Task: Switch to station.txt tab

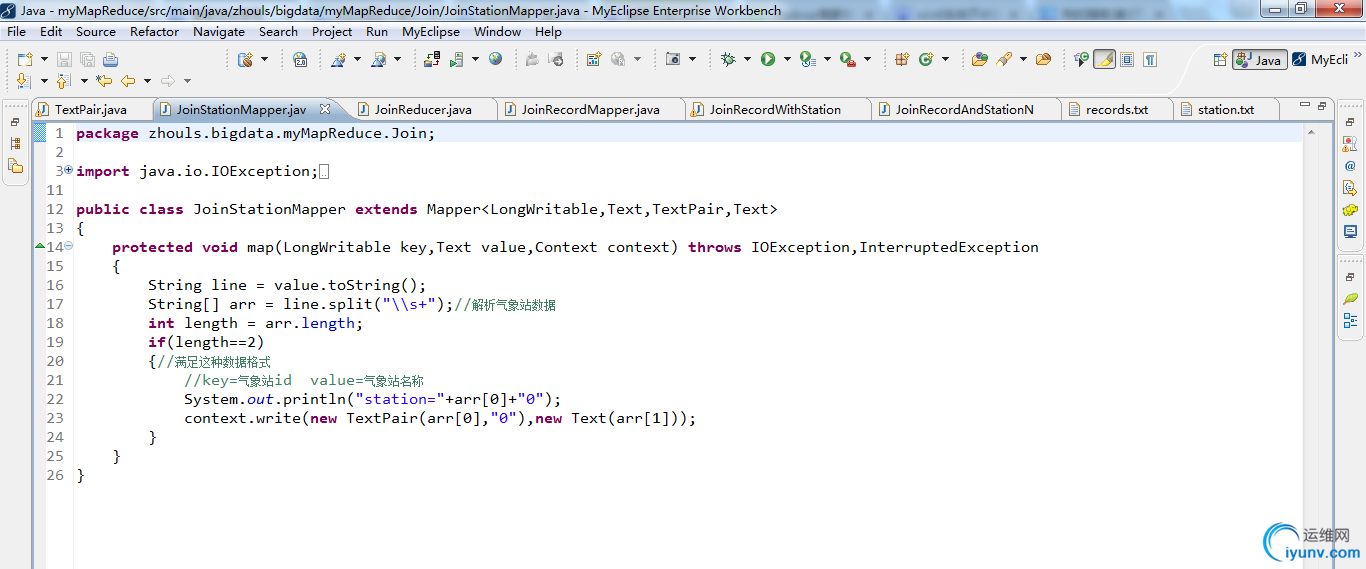Action: pyautogui.click(x=1226, y=109)
